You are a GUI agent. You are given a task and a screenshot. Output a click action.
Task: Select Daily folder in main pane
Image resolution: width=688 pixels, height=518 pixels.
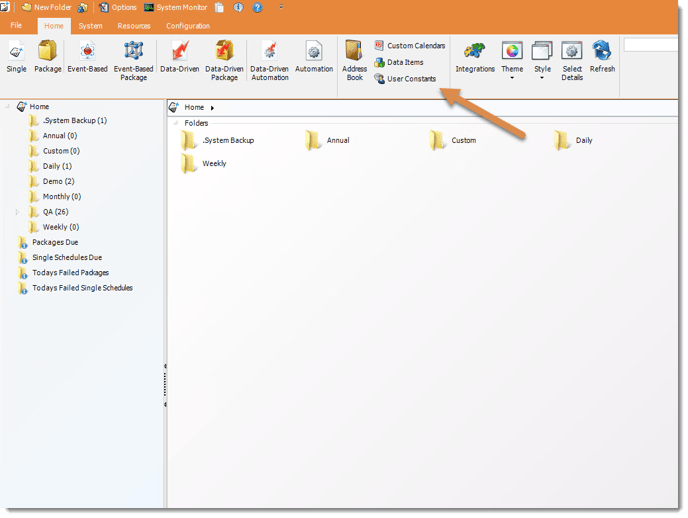click(573, 141)
